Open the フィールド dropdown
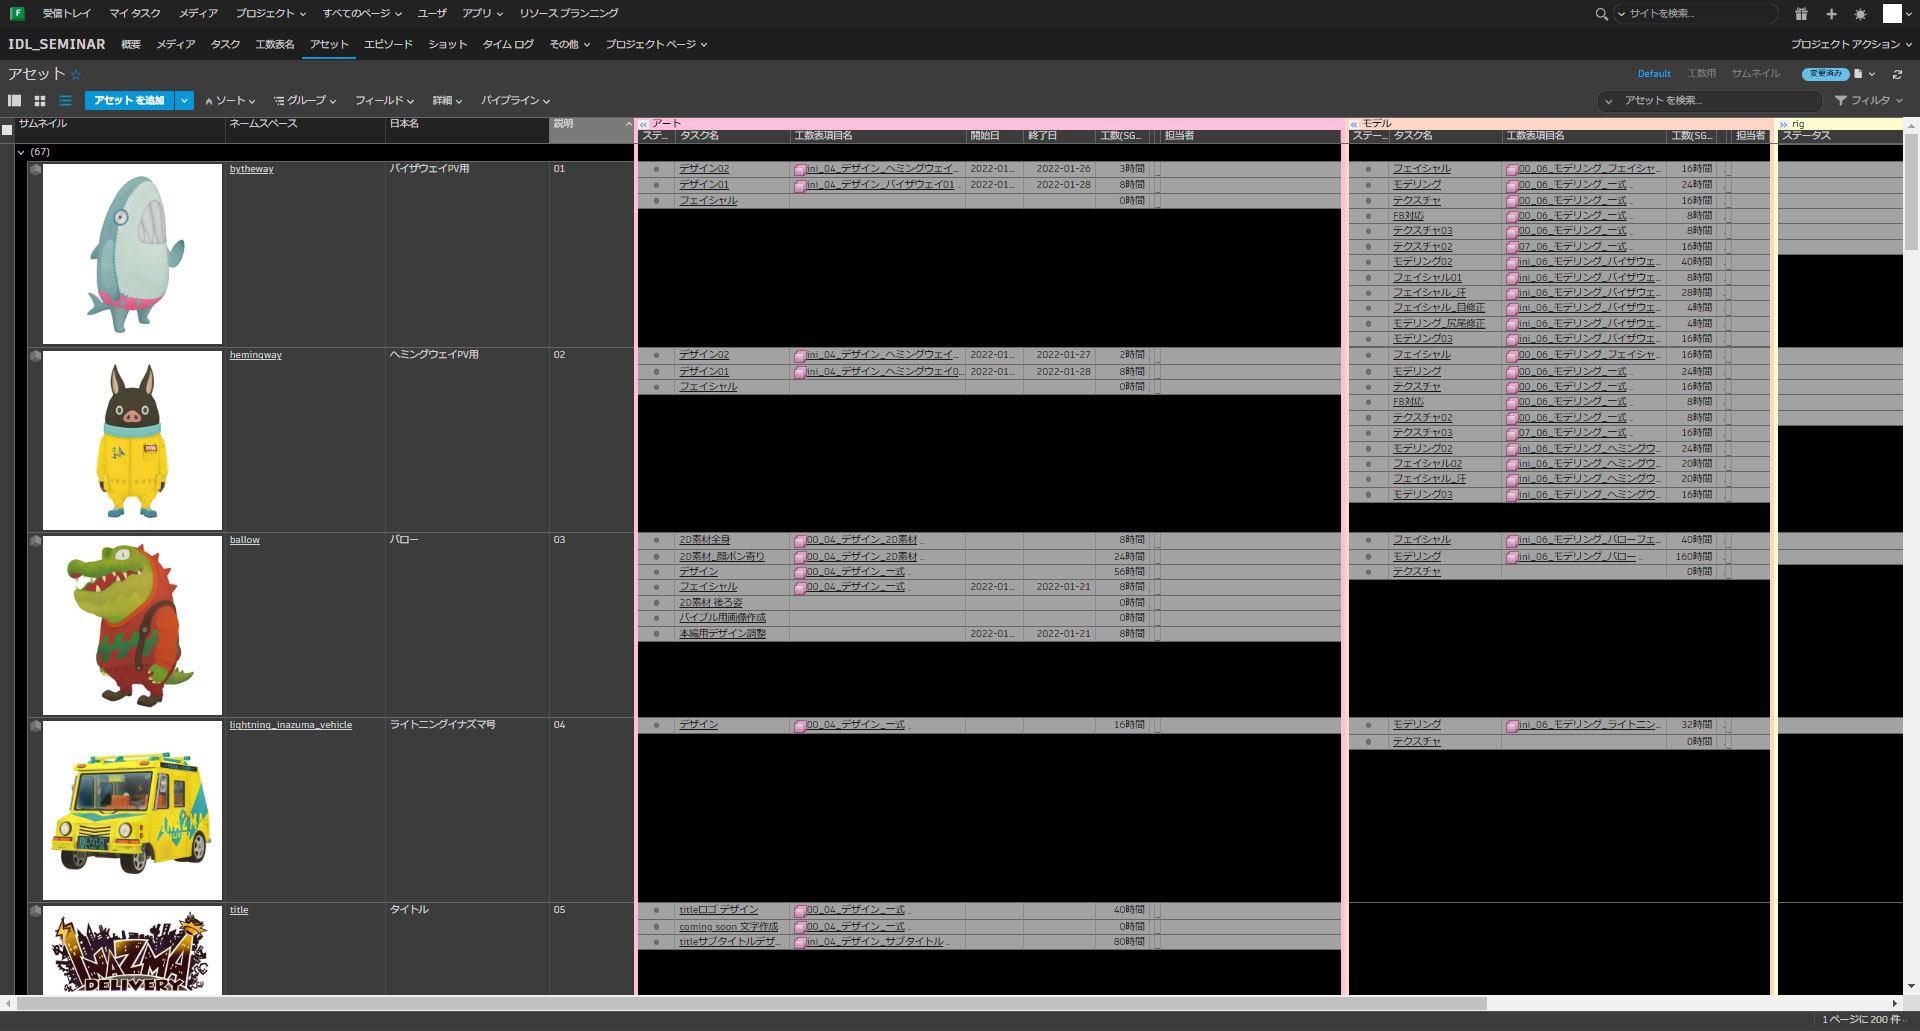The height and width of the screenshot is (1031, 1920). click(x=385, y=101)
